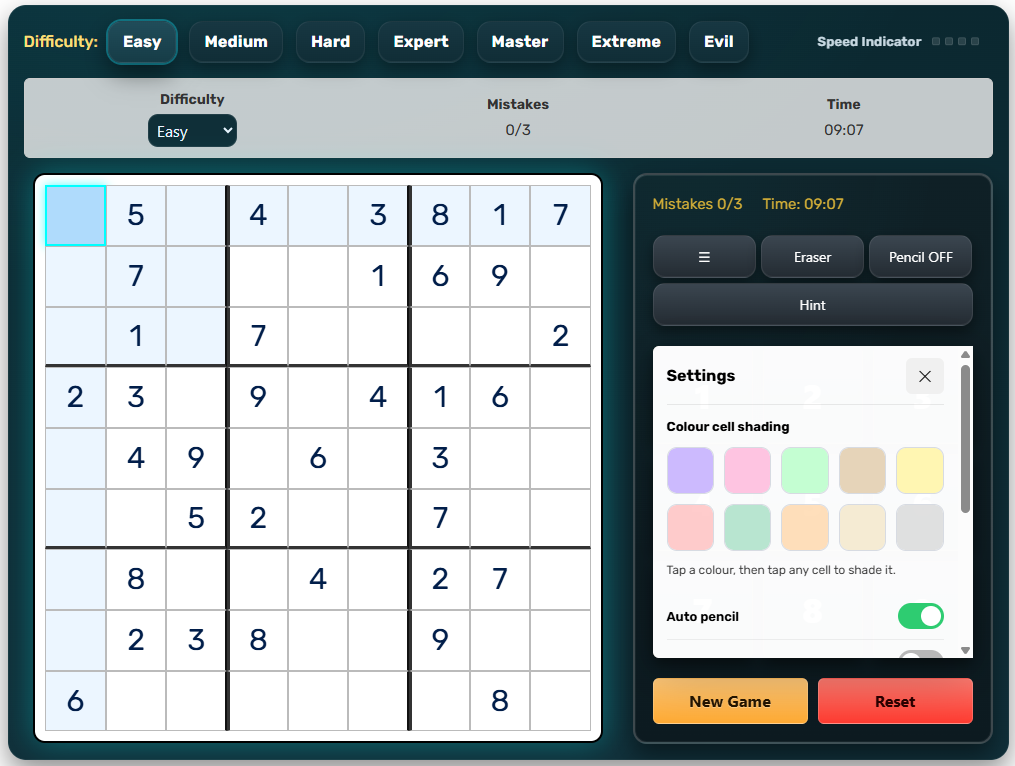
Task: Disable Auto pencil
Action: coord(919,616)
